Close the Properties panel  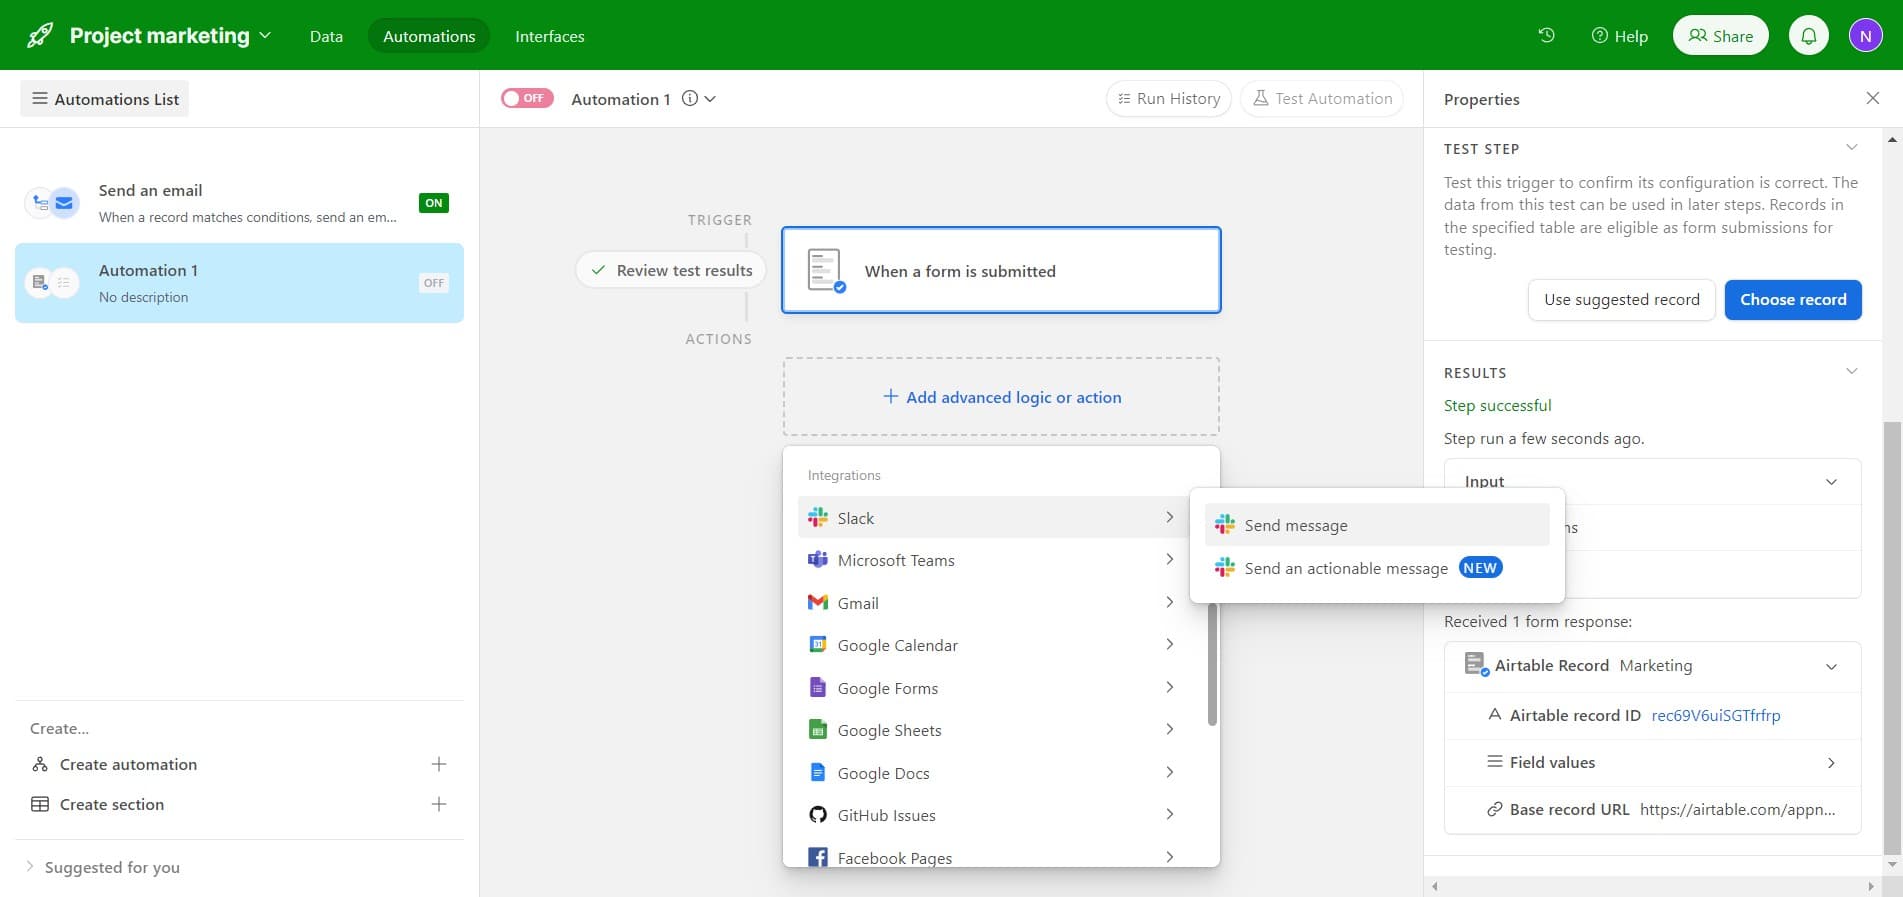pos(1872,98)
